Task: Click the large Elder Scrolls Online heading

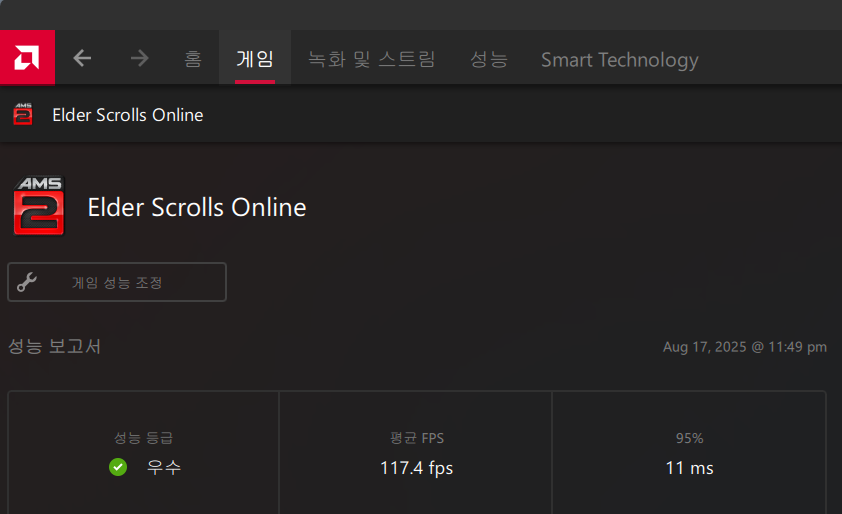Action: tap(197, 207)
